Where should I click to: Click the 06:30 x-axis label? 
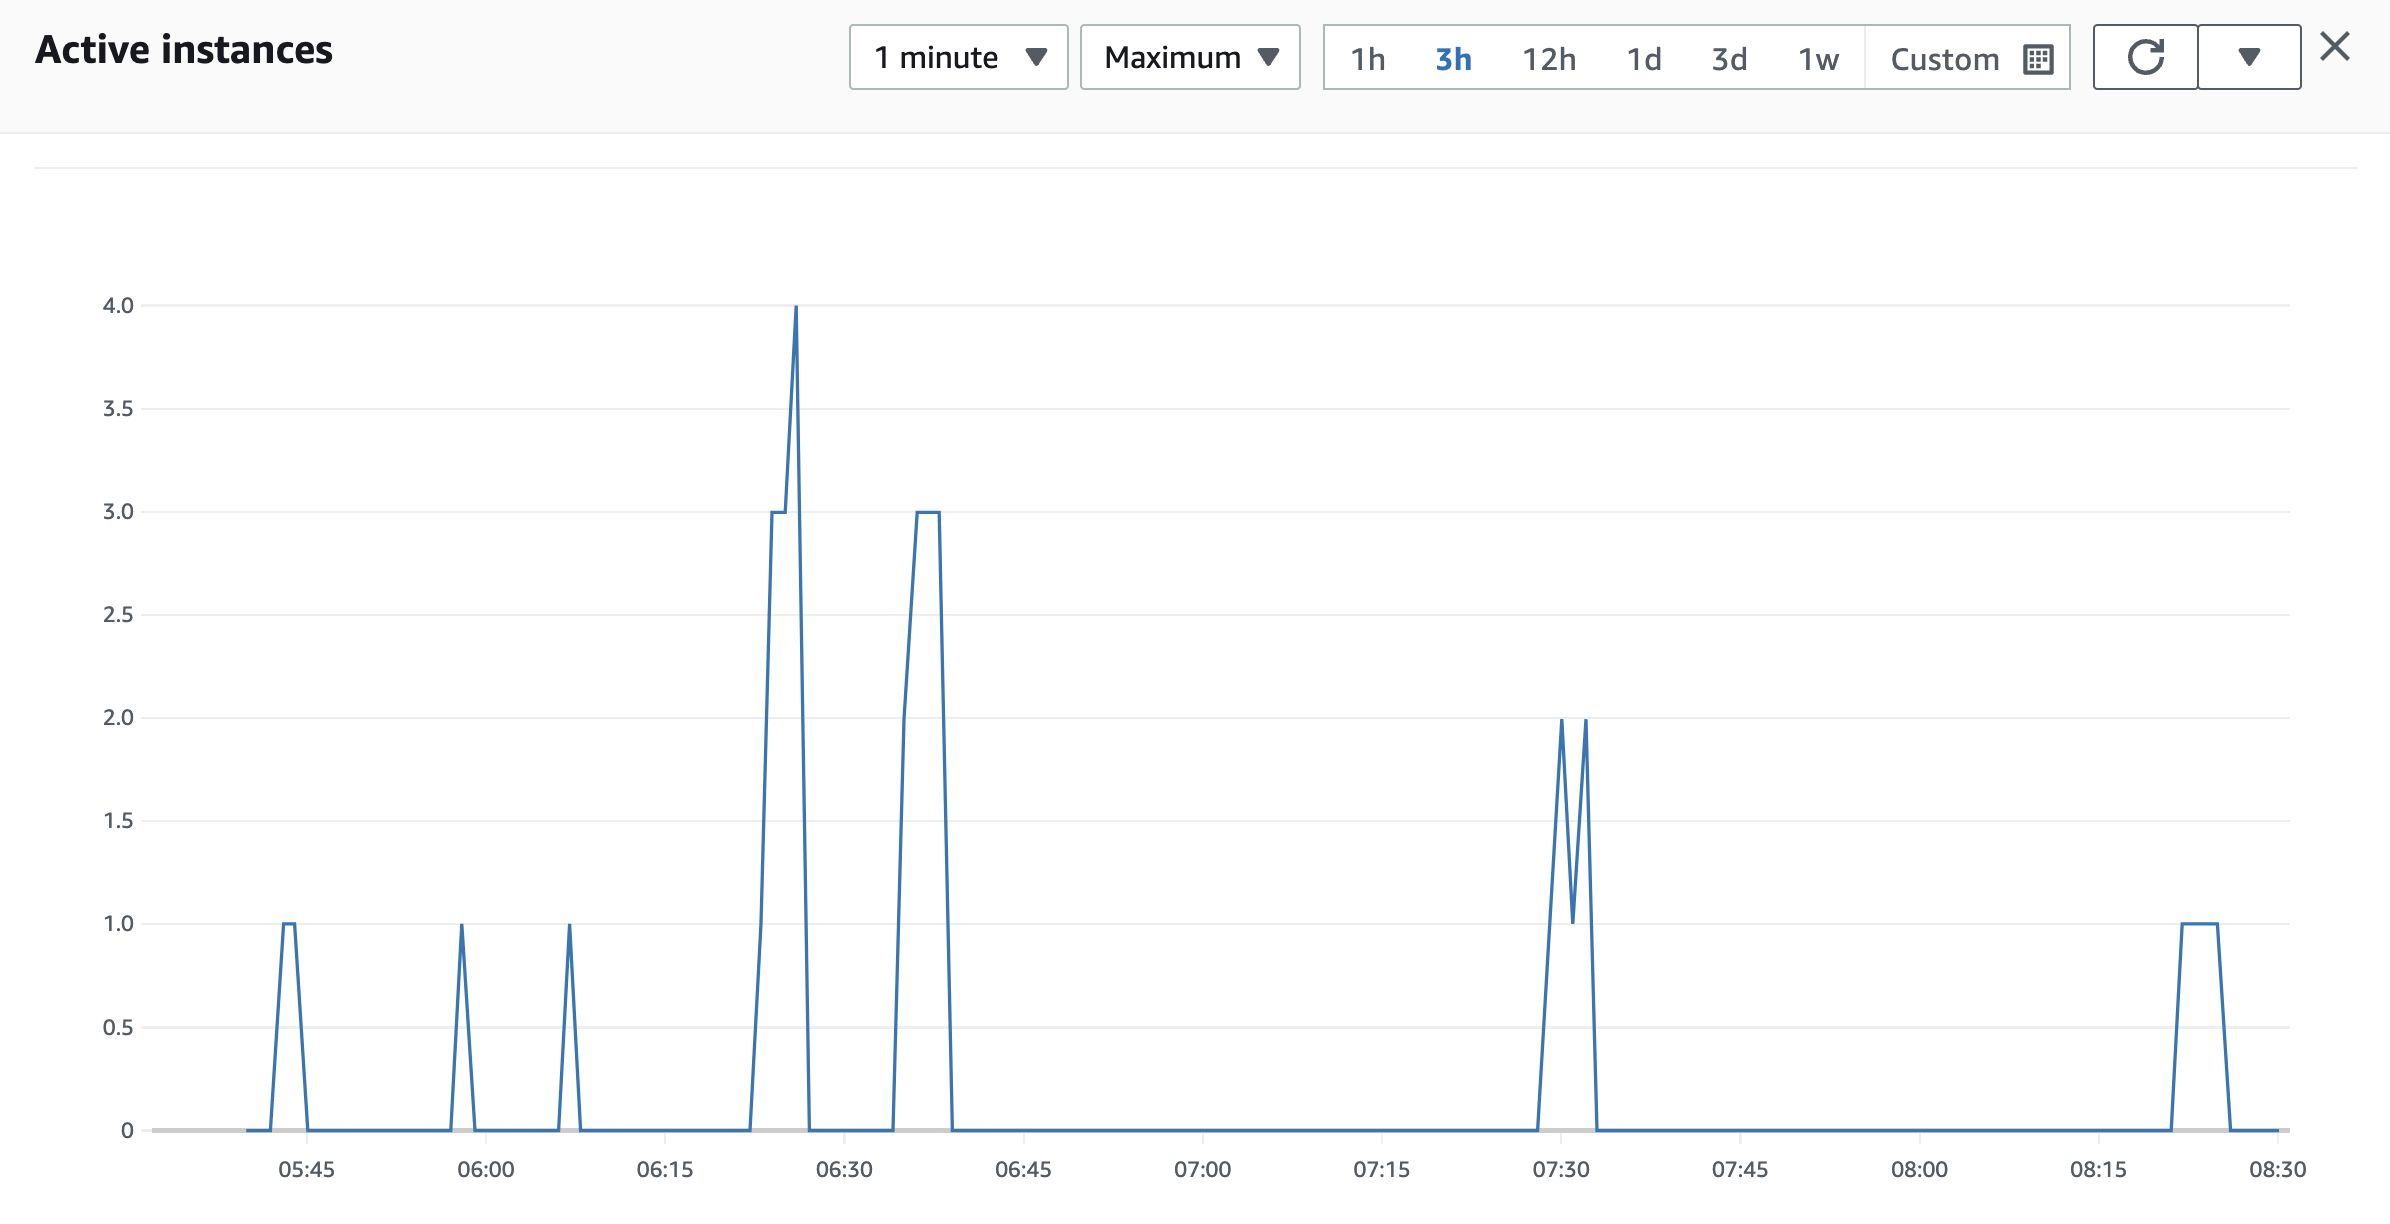tap(844, 1169)
